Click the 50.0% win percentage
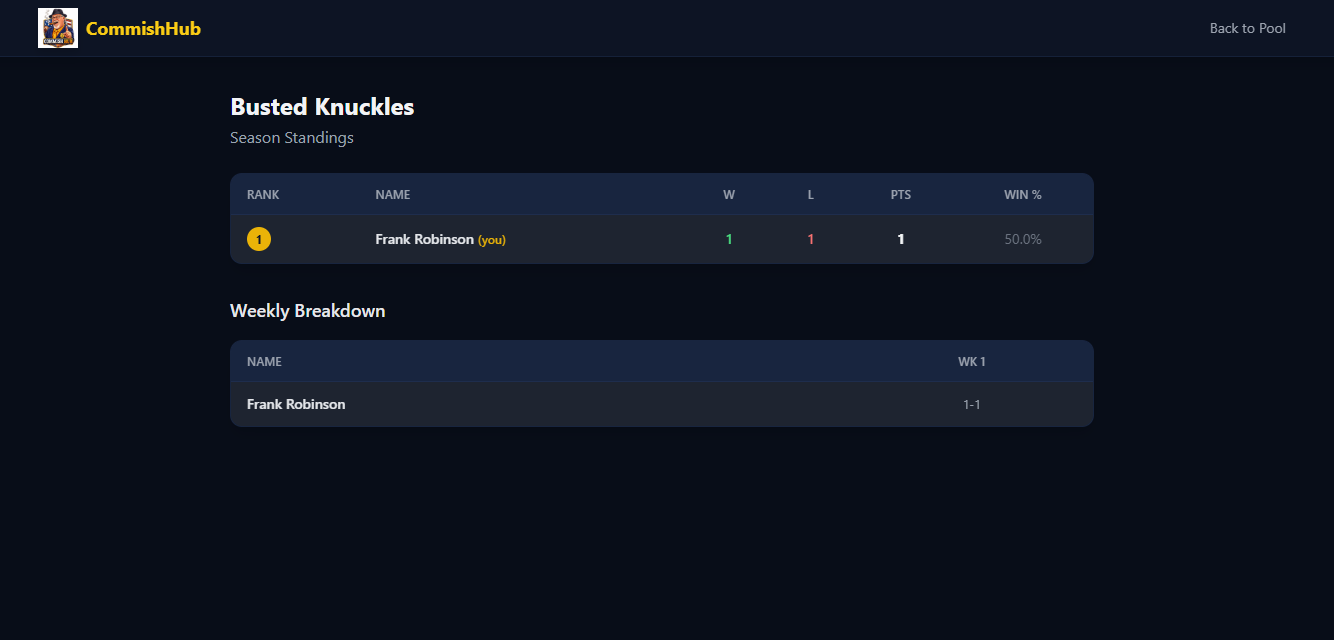The image size is (1334, 640). [x=1023, y=239]
